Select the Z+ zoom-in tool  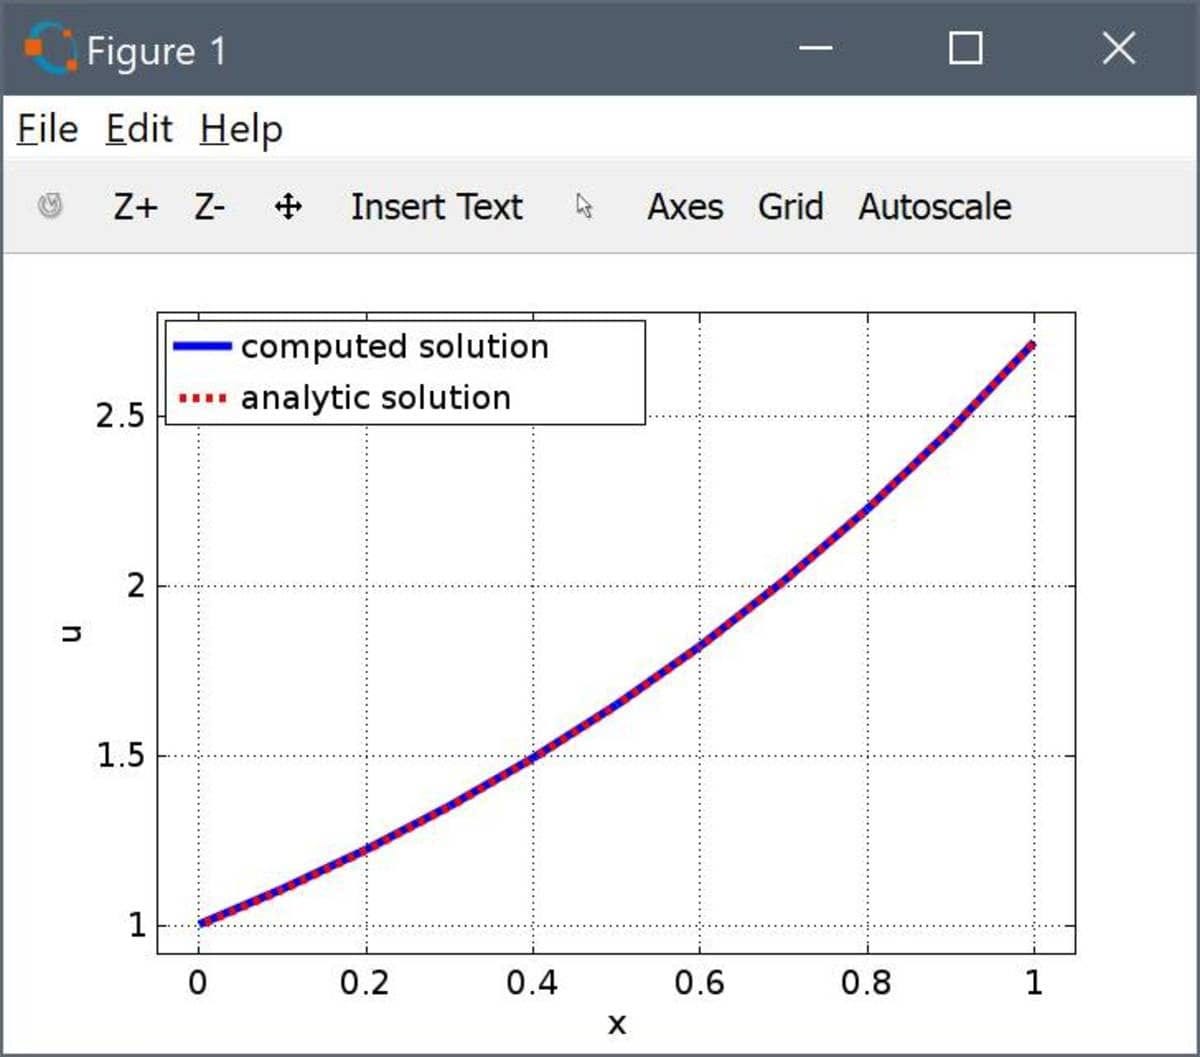pyautogui.click(x=135, y=207)
